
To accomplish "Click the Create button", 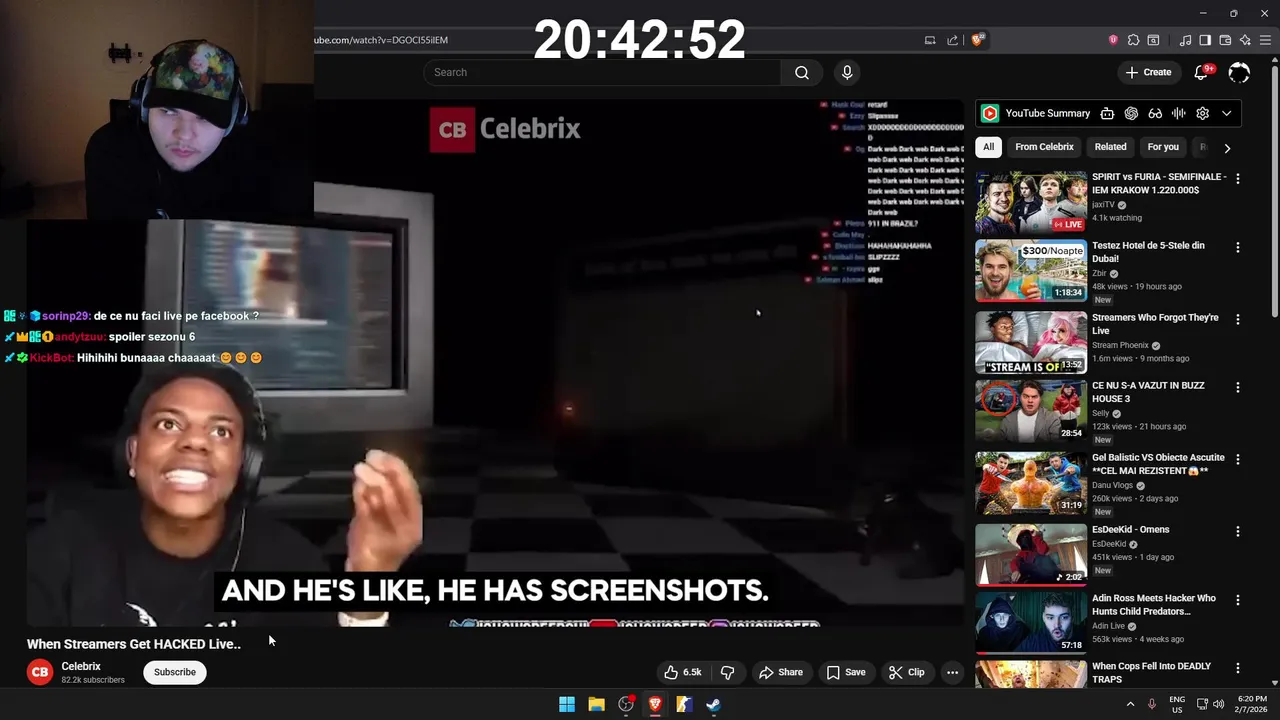I will pyautogui.click(x=1148, y=72).
